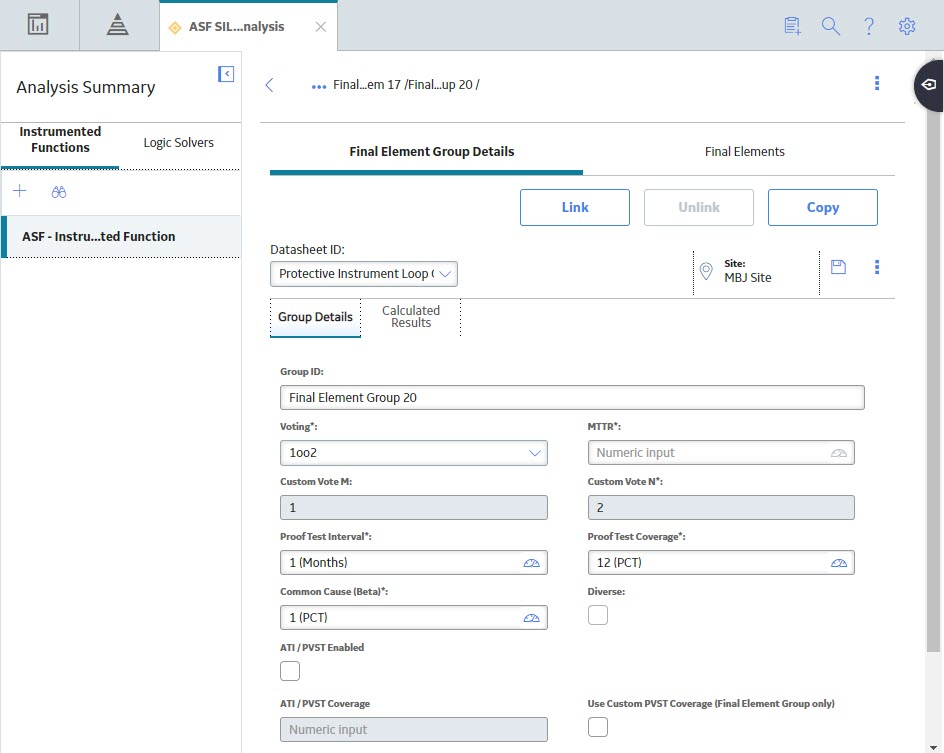Screen dimensions: 944x753
Task: Switch to Final Elements tab
Action: coord(745,152)
